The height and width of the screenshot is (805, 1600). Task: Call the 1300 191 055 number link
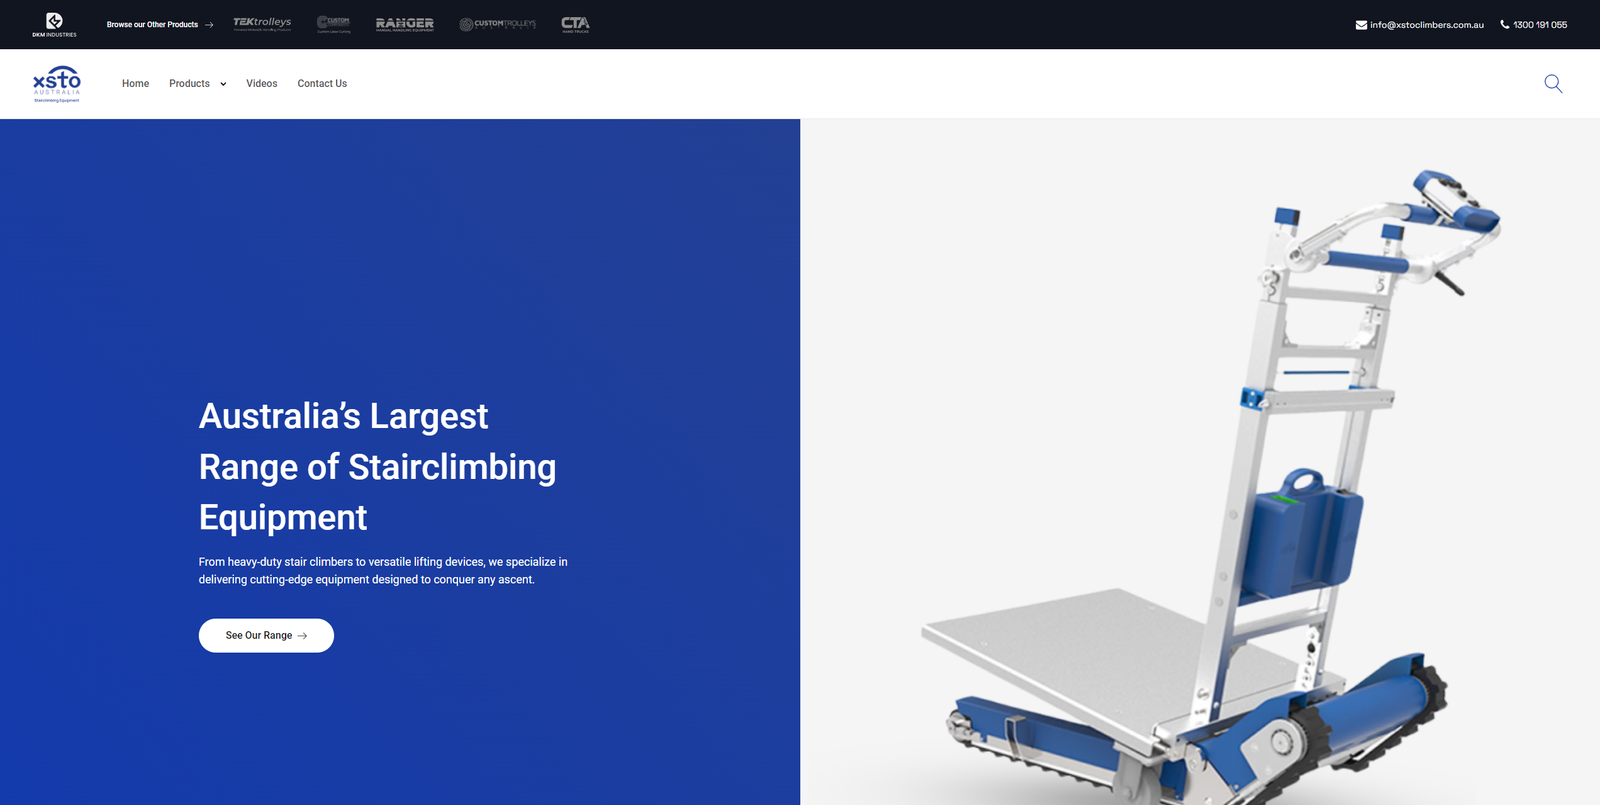(1540, 25)
